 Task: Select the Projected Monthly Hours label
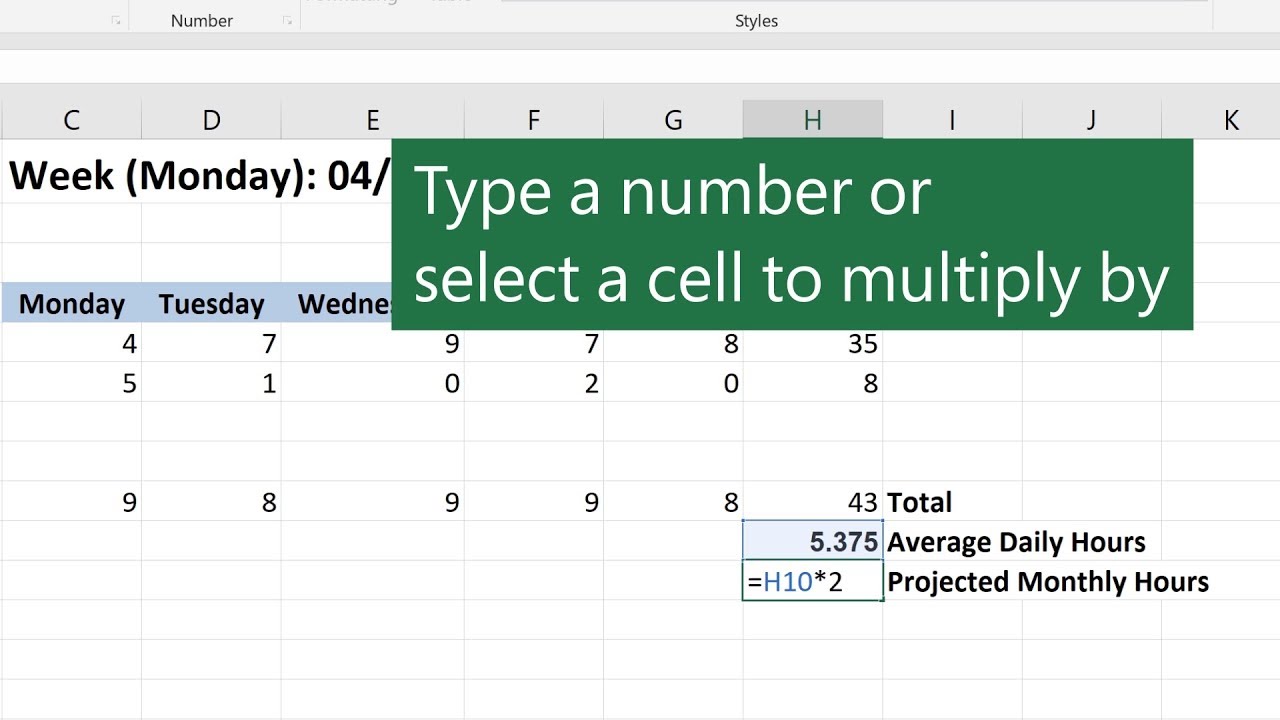[x=1047, y=581]
